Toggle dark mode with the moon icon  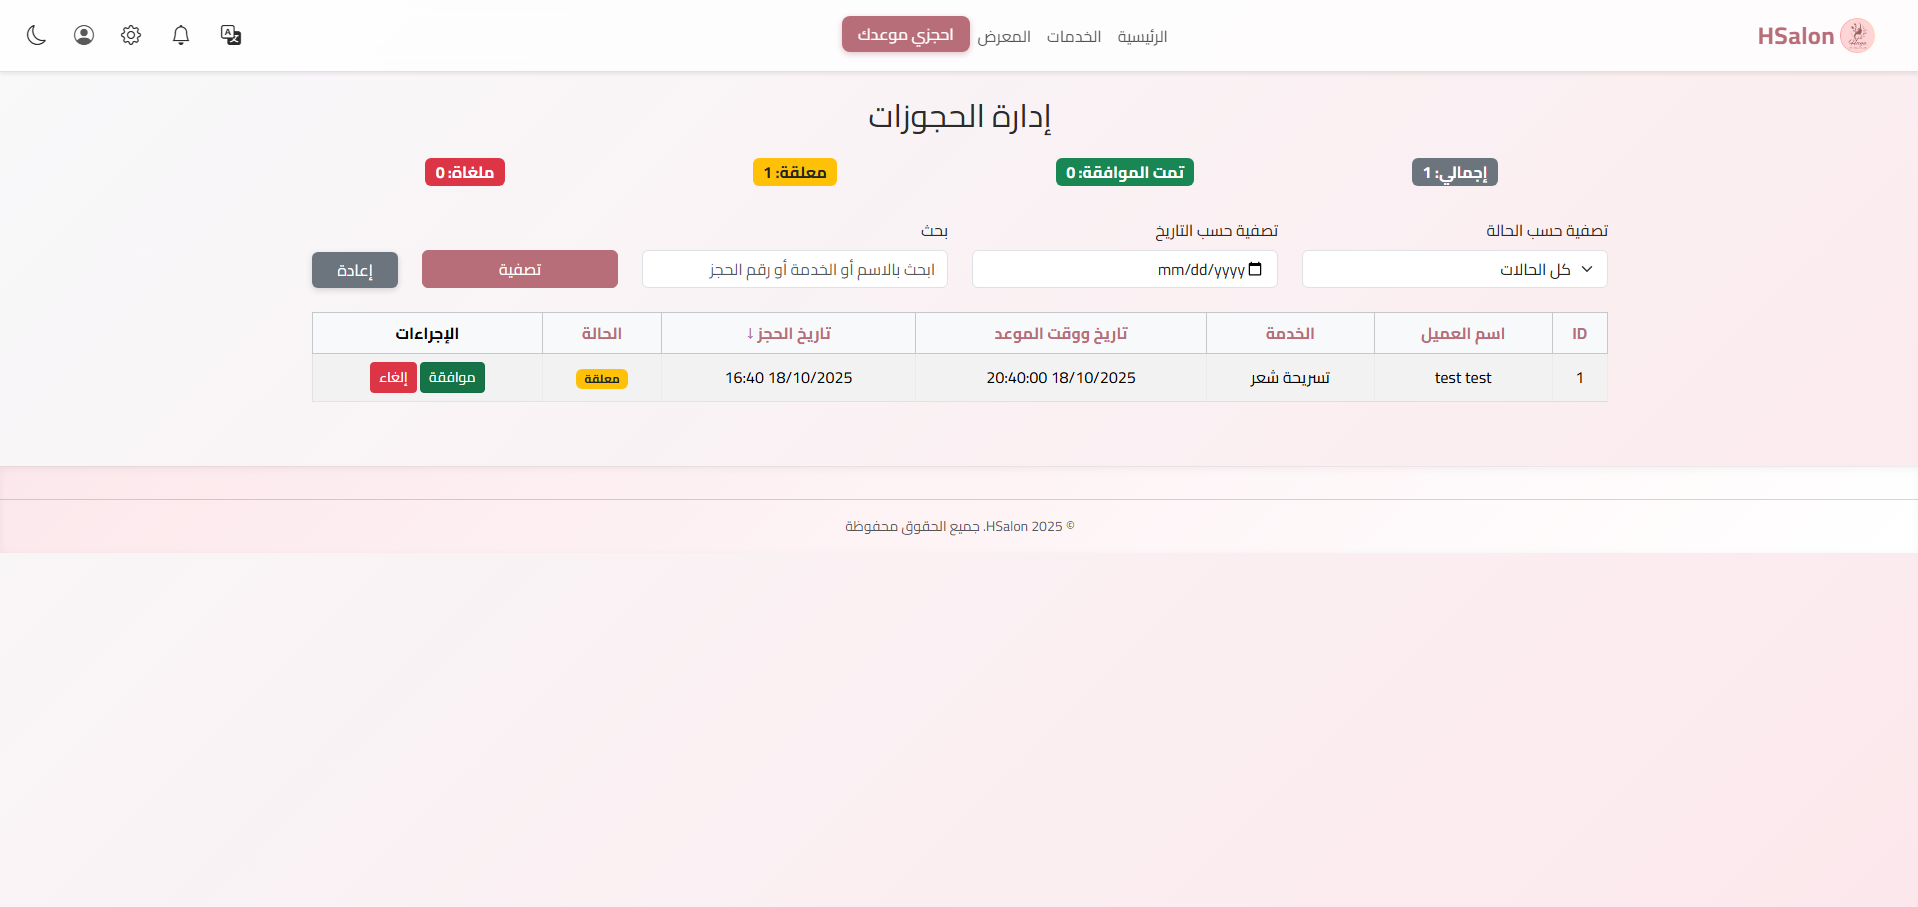(36, 35)
